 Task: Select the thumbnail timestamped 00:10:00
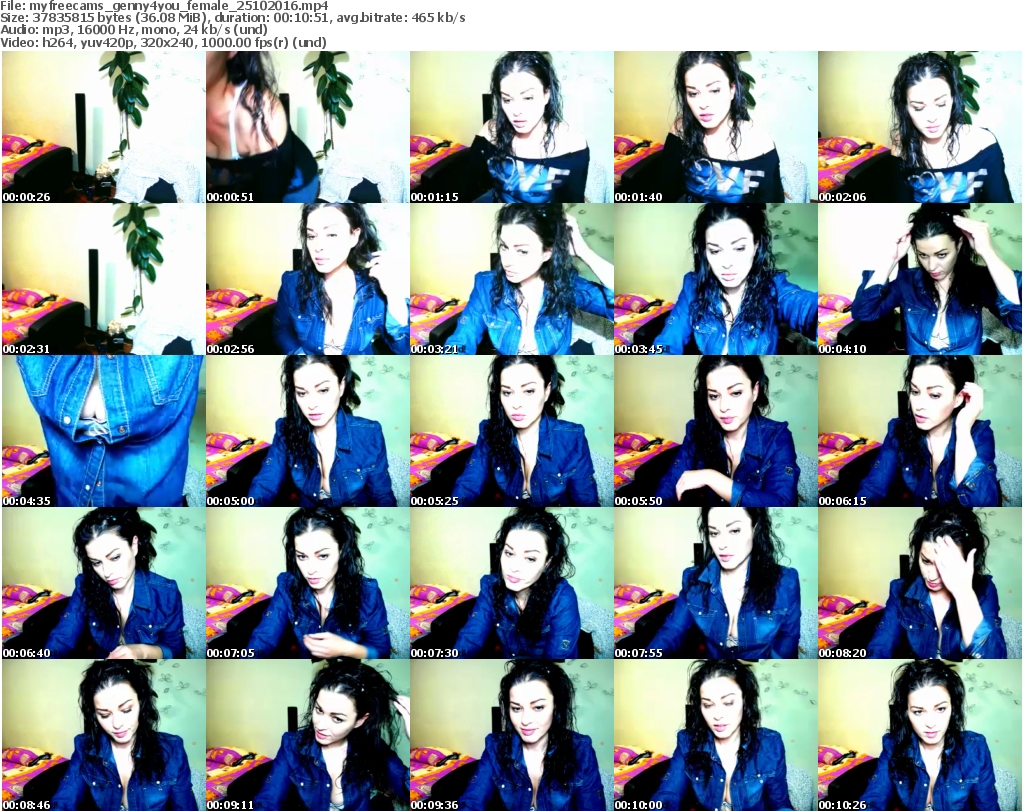coord(716,735)
